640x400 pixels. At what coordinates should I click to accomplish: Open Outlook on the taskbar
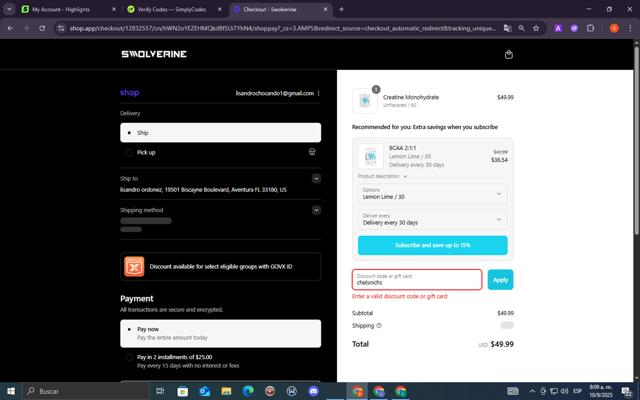[x=204, y=391]
